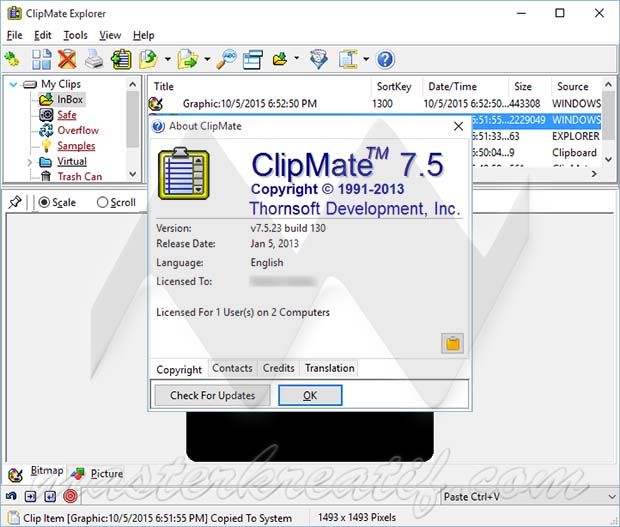The width and height of the screenshot is (620, 527).
Task: Click the boxed right-arrow icon in bottom bar
Action: (30, 496)
